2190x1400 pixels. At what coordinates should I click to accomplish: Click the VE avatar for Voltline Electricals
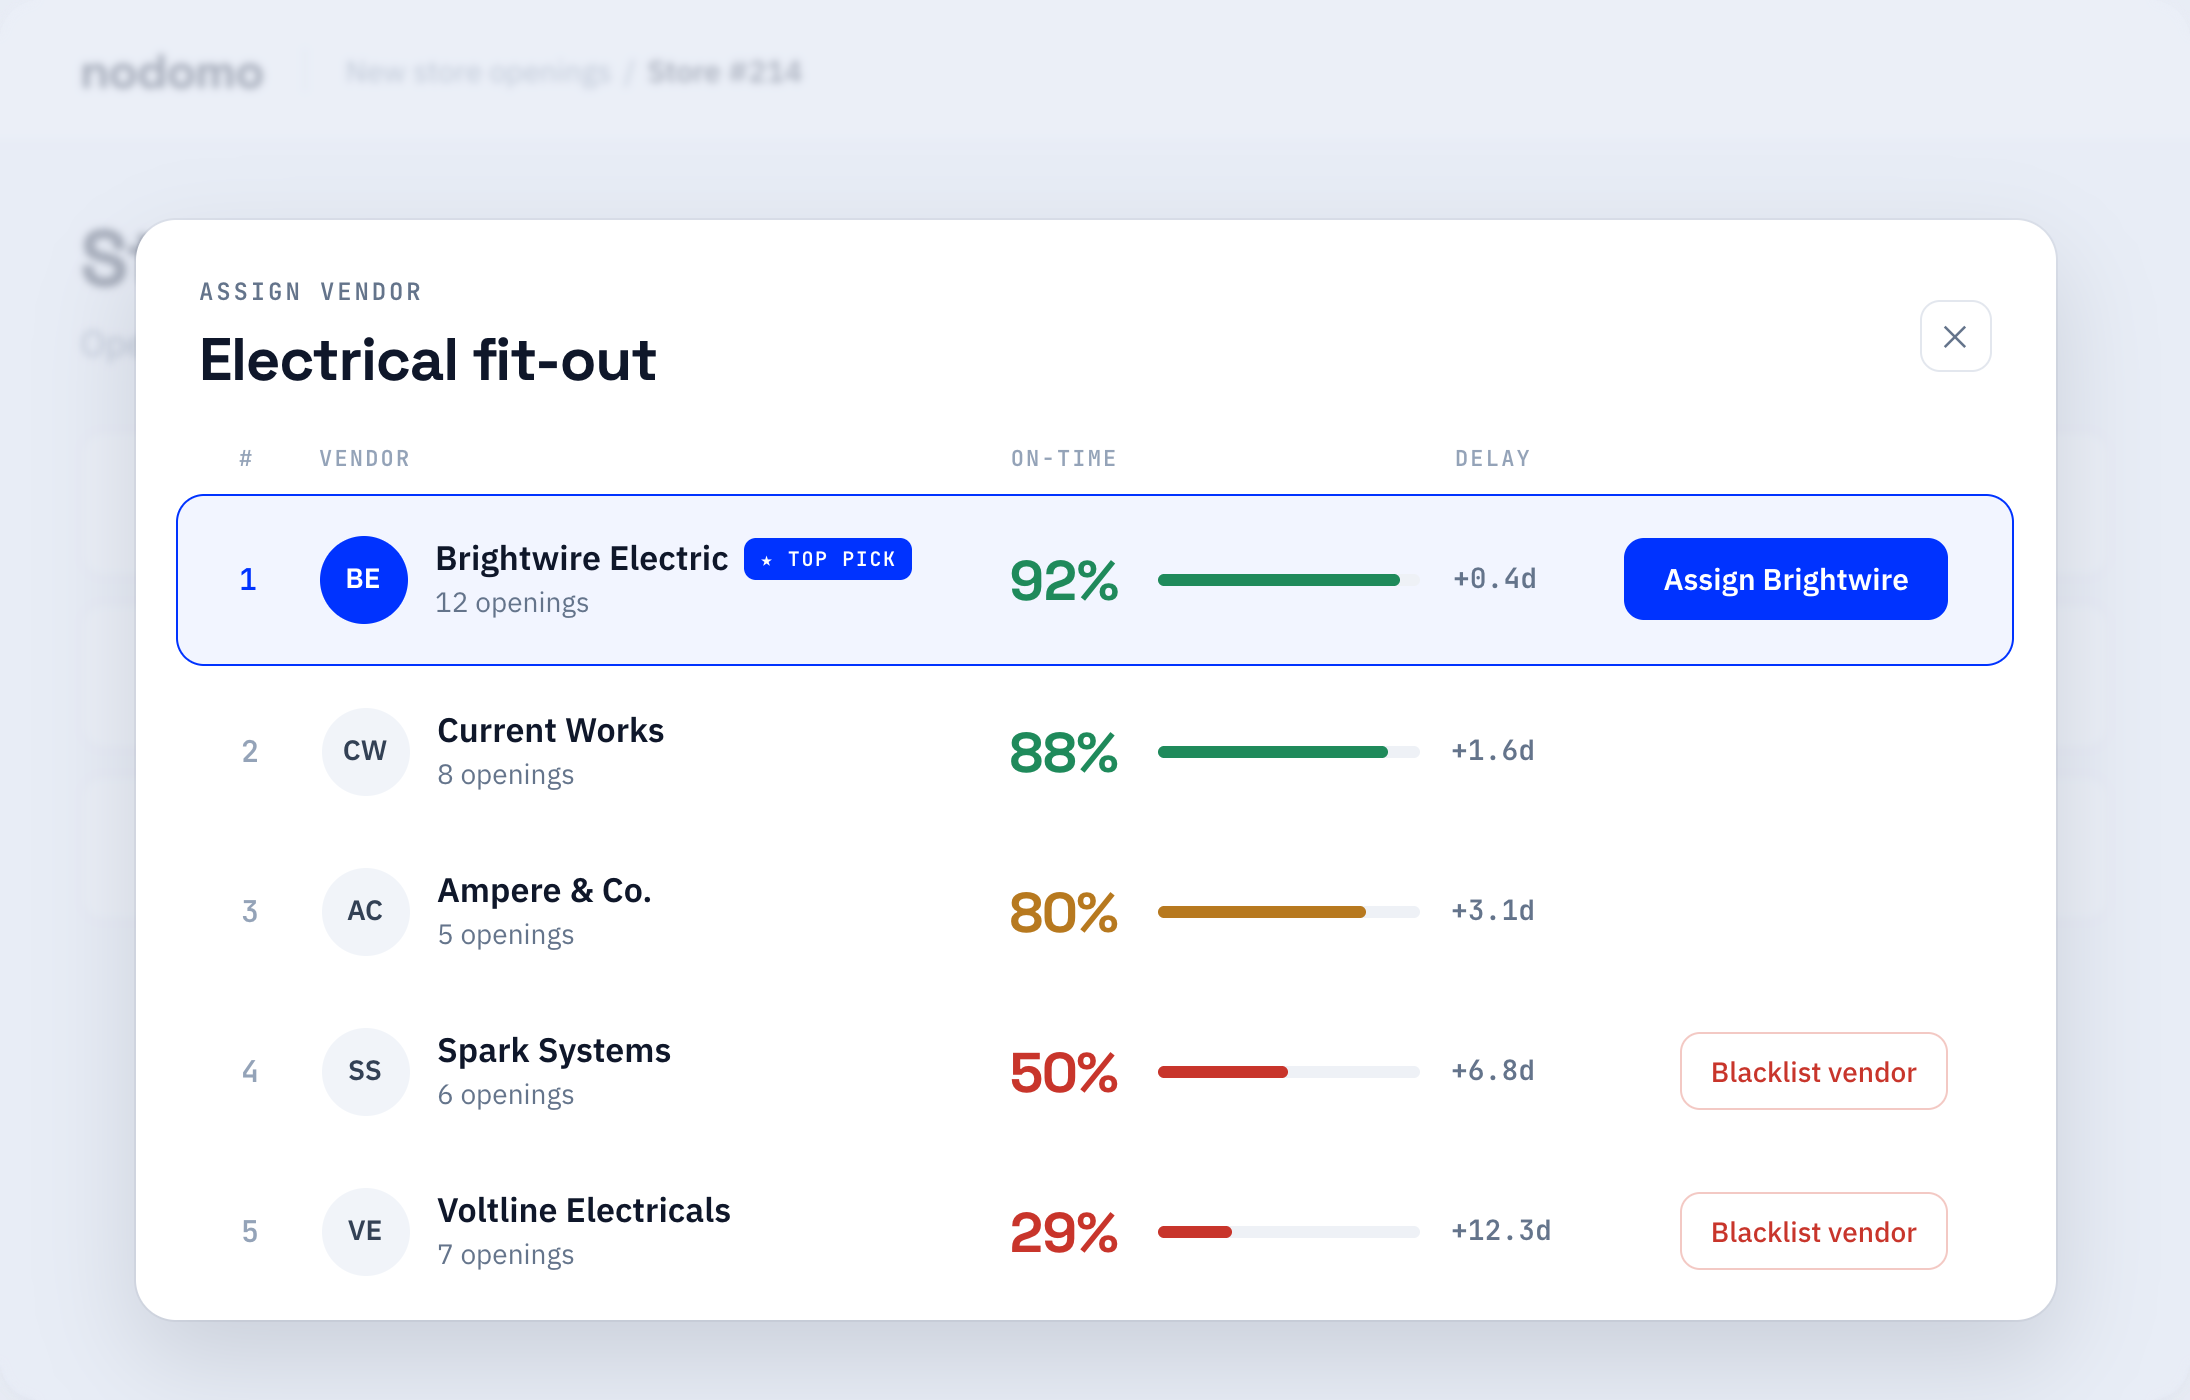365,1231
